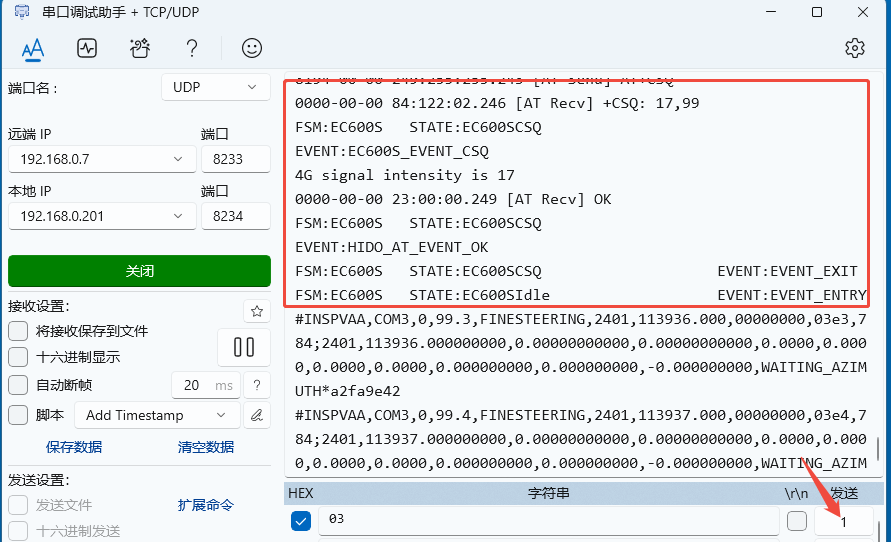Click the auto-frame question mark help button
Screen dimensions: 891x542
pyautogui.click(x=257, y=385)
